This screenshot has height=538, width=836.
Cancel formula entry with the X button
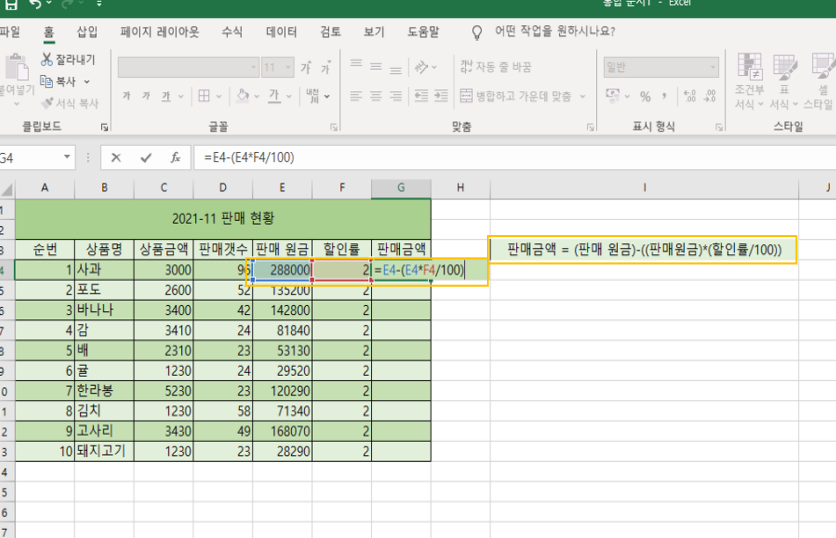pyautogui.click(x=116, y=157)
